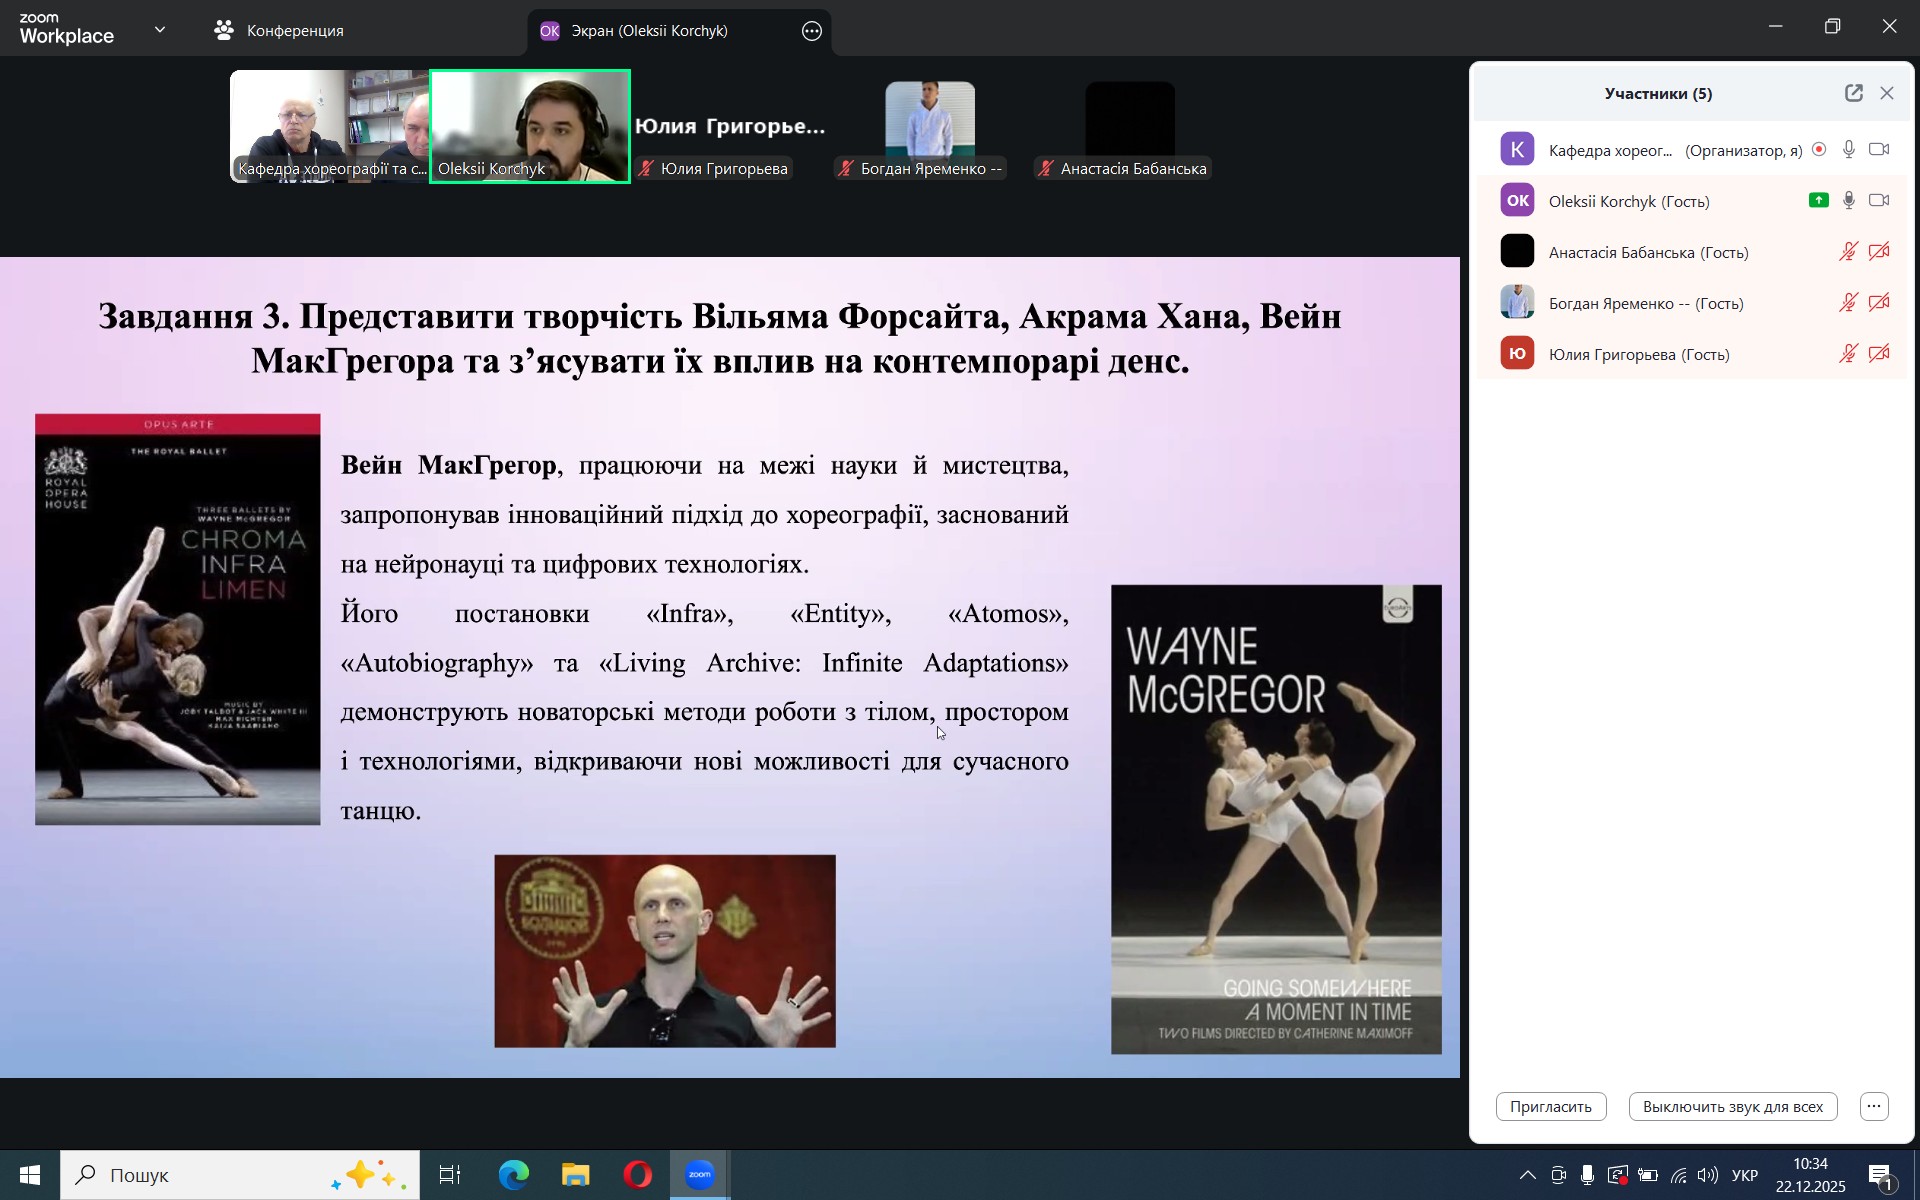This screenshot has height=1200, width=1920.
Task: Open Opera browser from taskbar
Action: (637, 1175)
